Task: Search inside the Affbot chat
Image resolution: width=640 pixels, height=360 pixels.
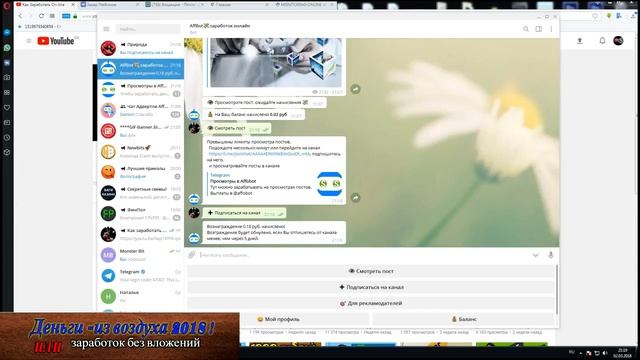Action: click(x=526, y=29)
